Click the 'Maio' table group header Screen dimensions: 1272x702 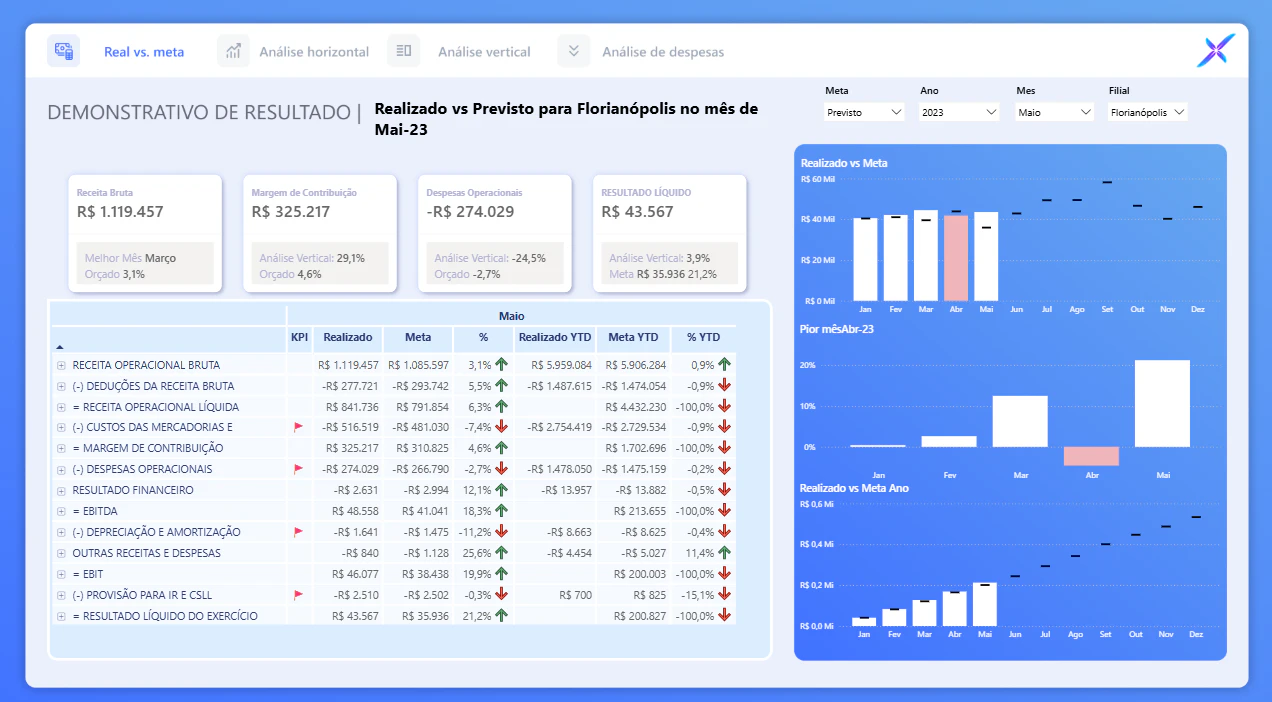511,316
